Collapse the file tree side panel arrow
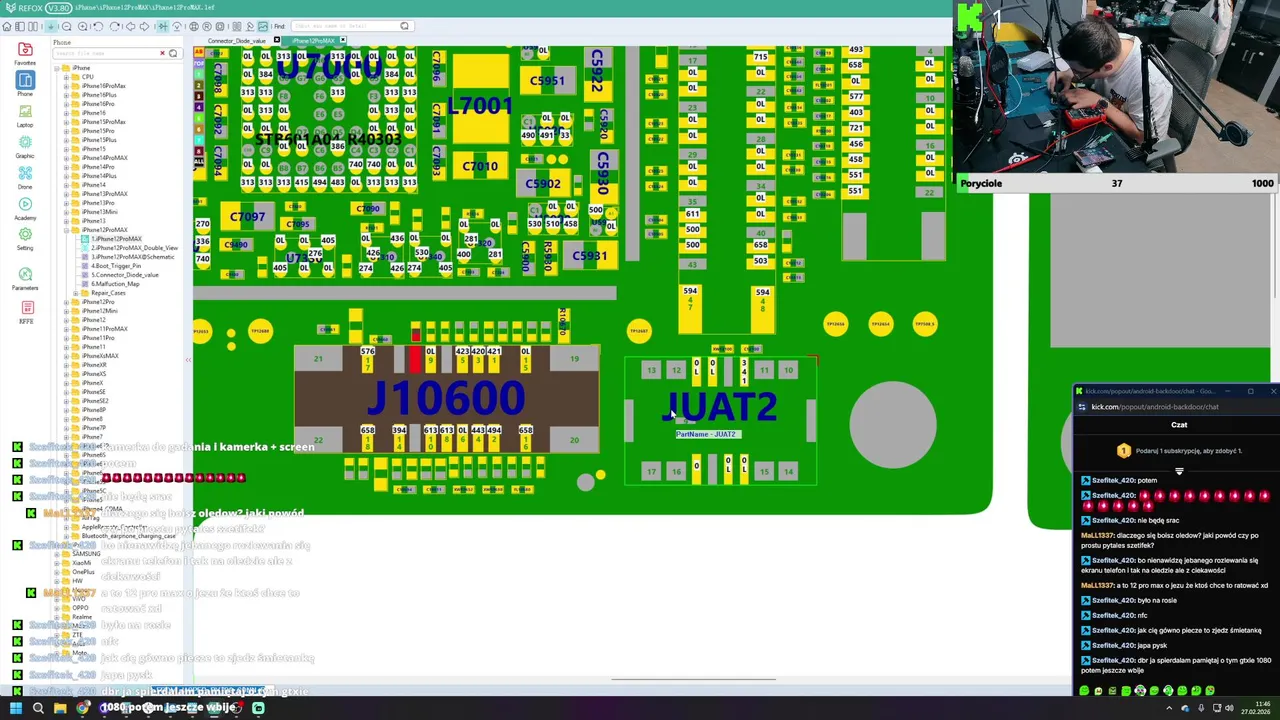The width and height of the screenshot is (1280, 720). pyautogui.click(x=188, y=359)
